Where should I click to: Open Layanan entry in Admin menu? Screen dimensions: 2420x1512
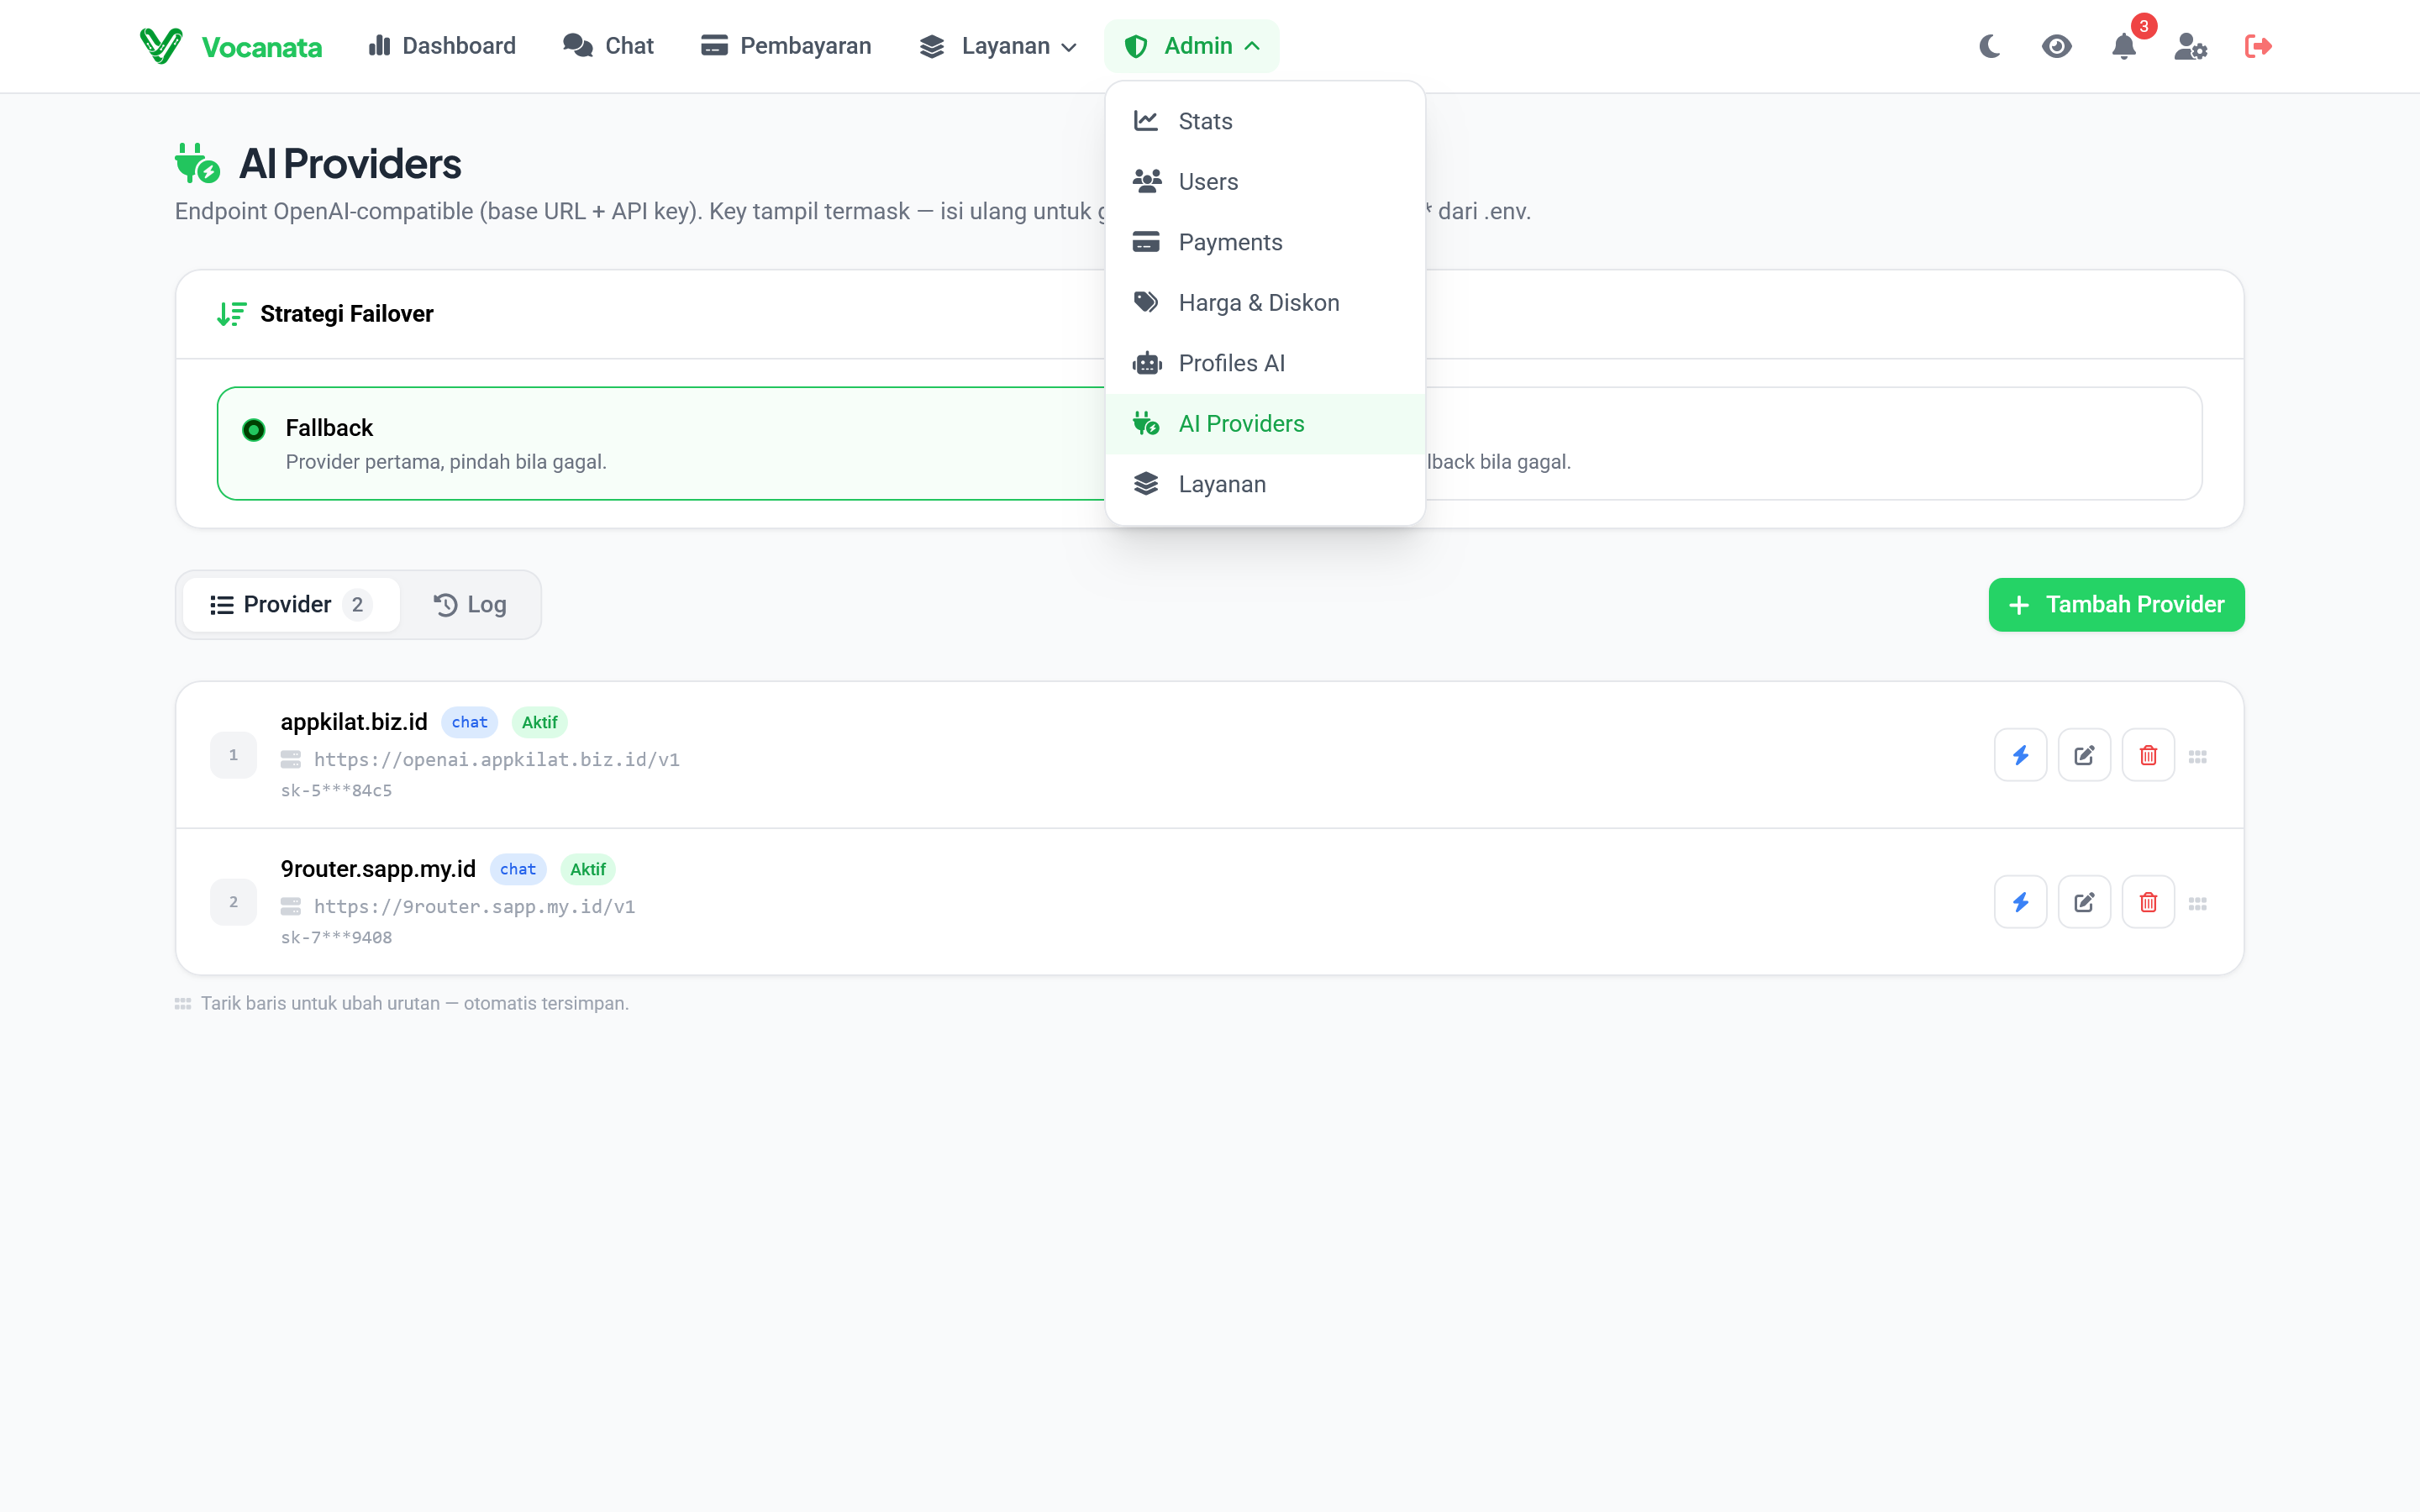pyautogui.click(x=1265, y=484)
